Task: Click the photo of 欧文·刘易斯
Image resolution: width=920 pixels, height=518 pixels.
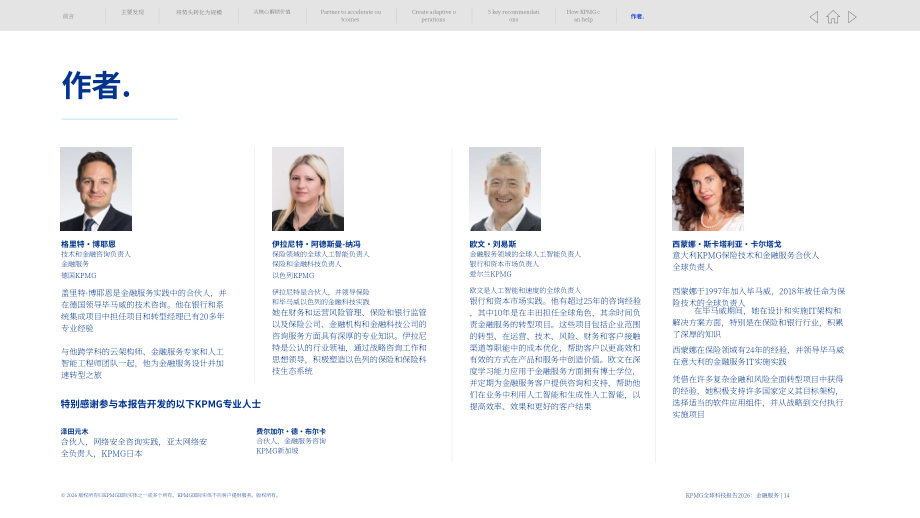Action: (505, 189)
